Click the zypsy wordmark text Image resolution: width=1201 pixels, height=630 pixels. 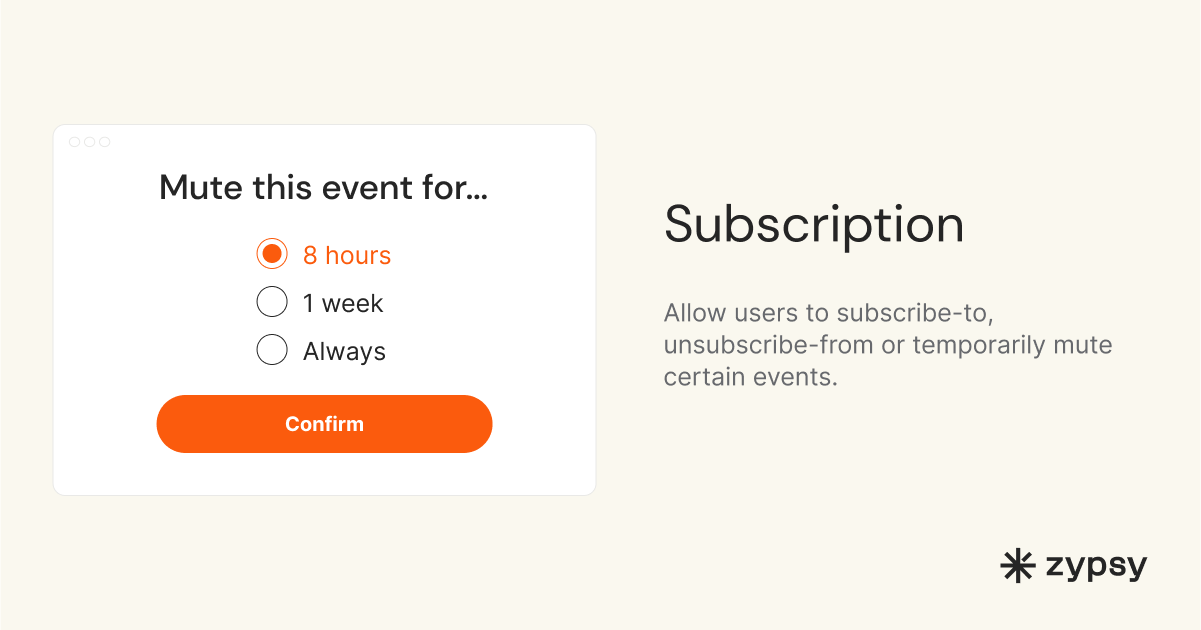(1096, 567)
